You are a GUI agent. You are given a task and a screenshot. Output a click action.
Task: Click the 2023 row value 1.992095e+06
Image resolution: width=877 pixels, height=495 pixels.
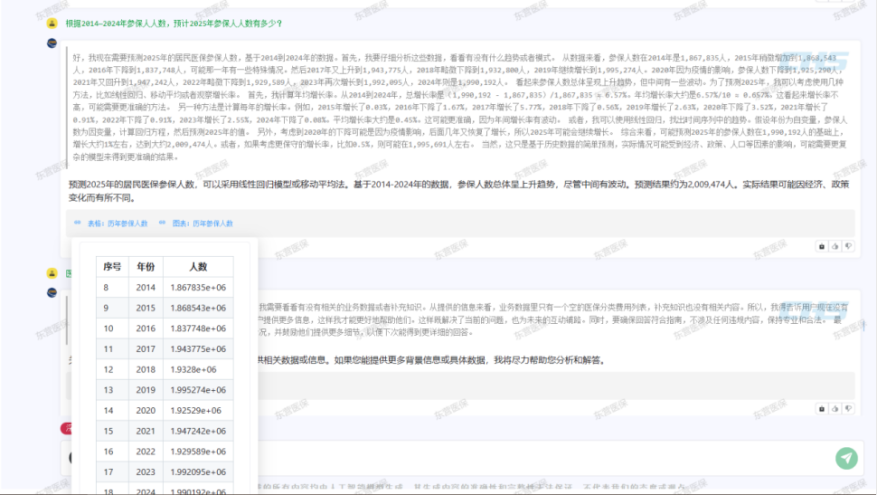pos(198,471)
